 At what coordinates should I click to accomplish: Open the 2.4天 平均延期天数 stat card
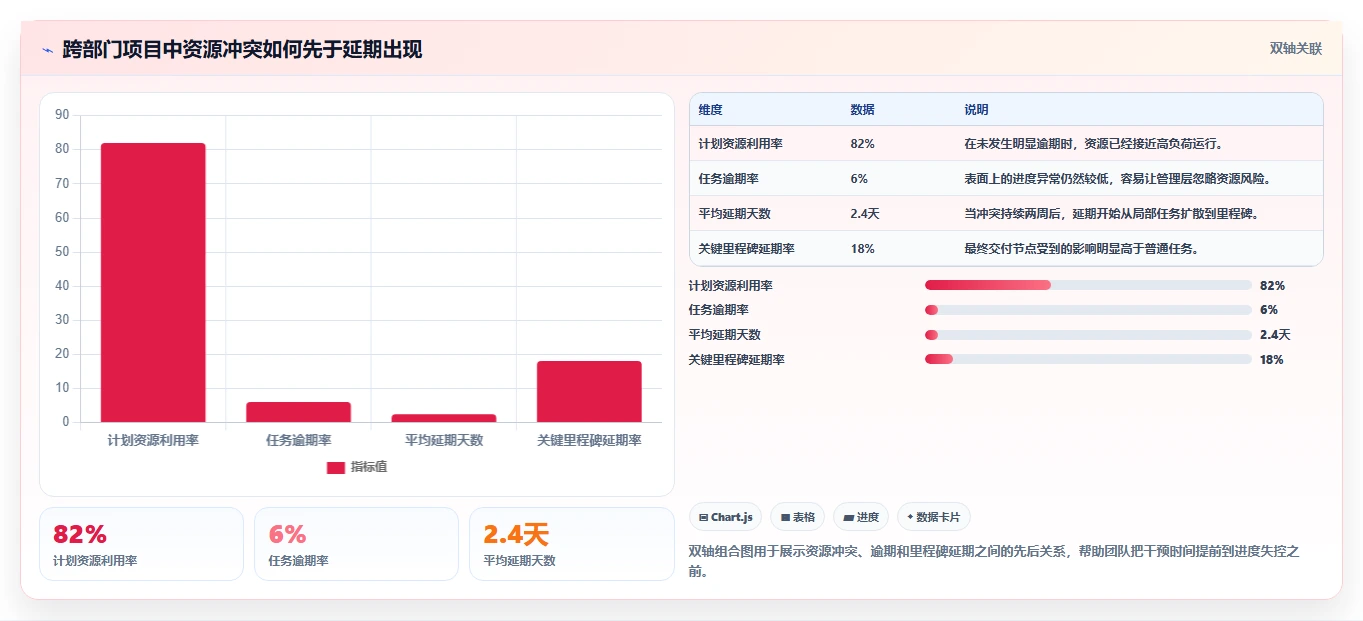(572, 544)
